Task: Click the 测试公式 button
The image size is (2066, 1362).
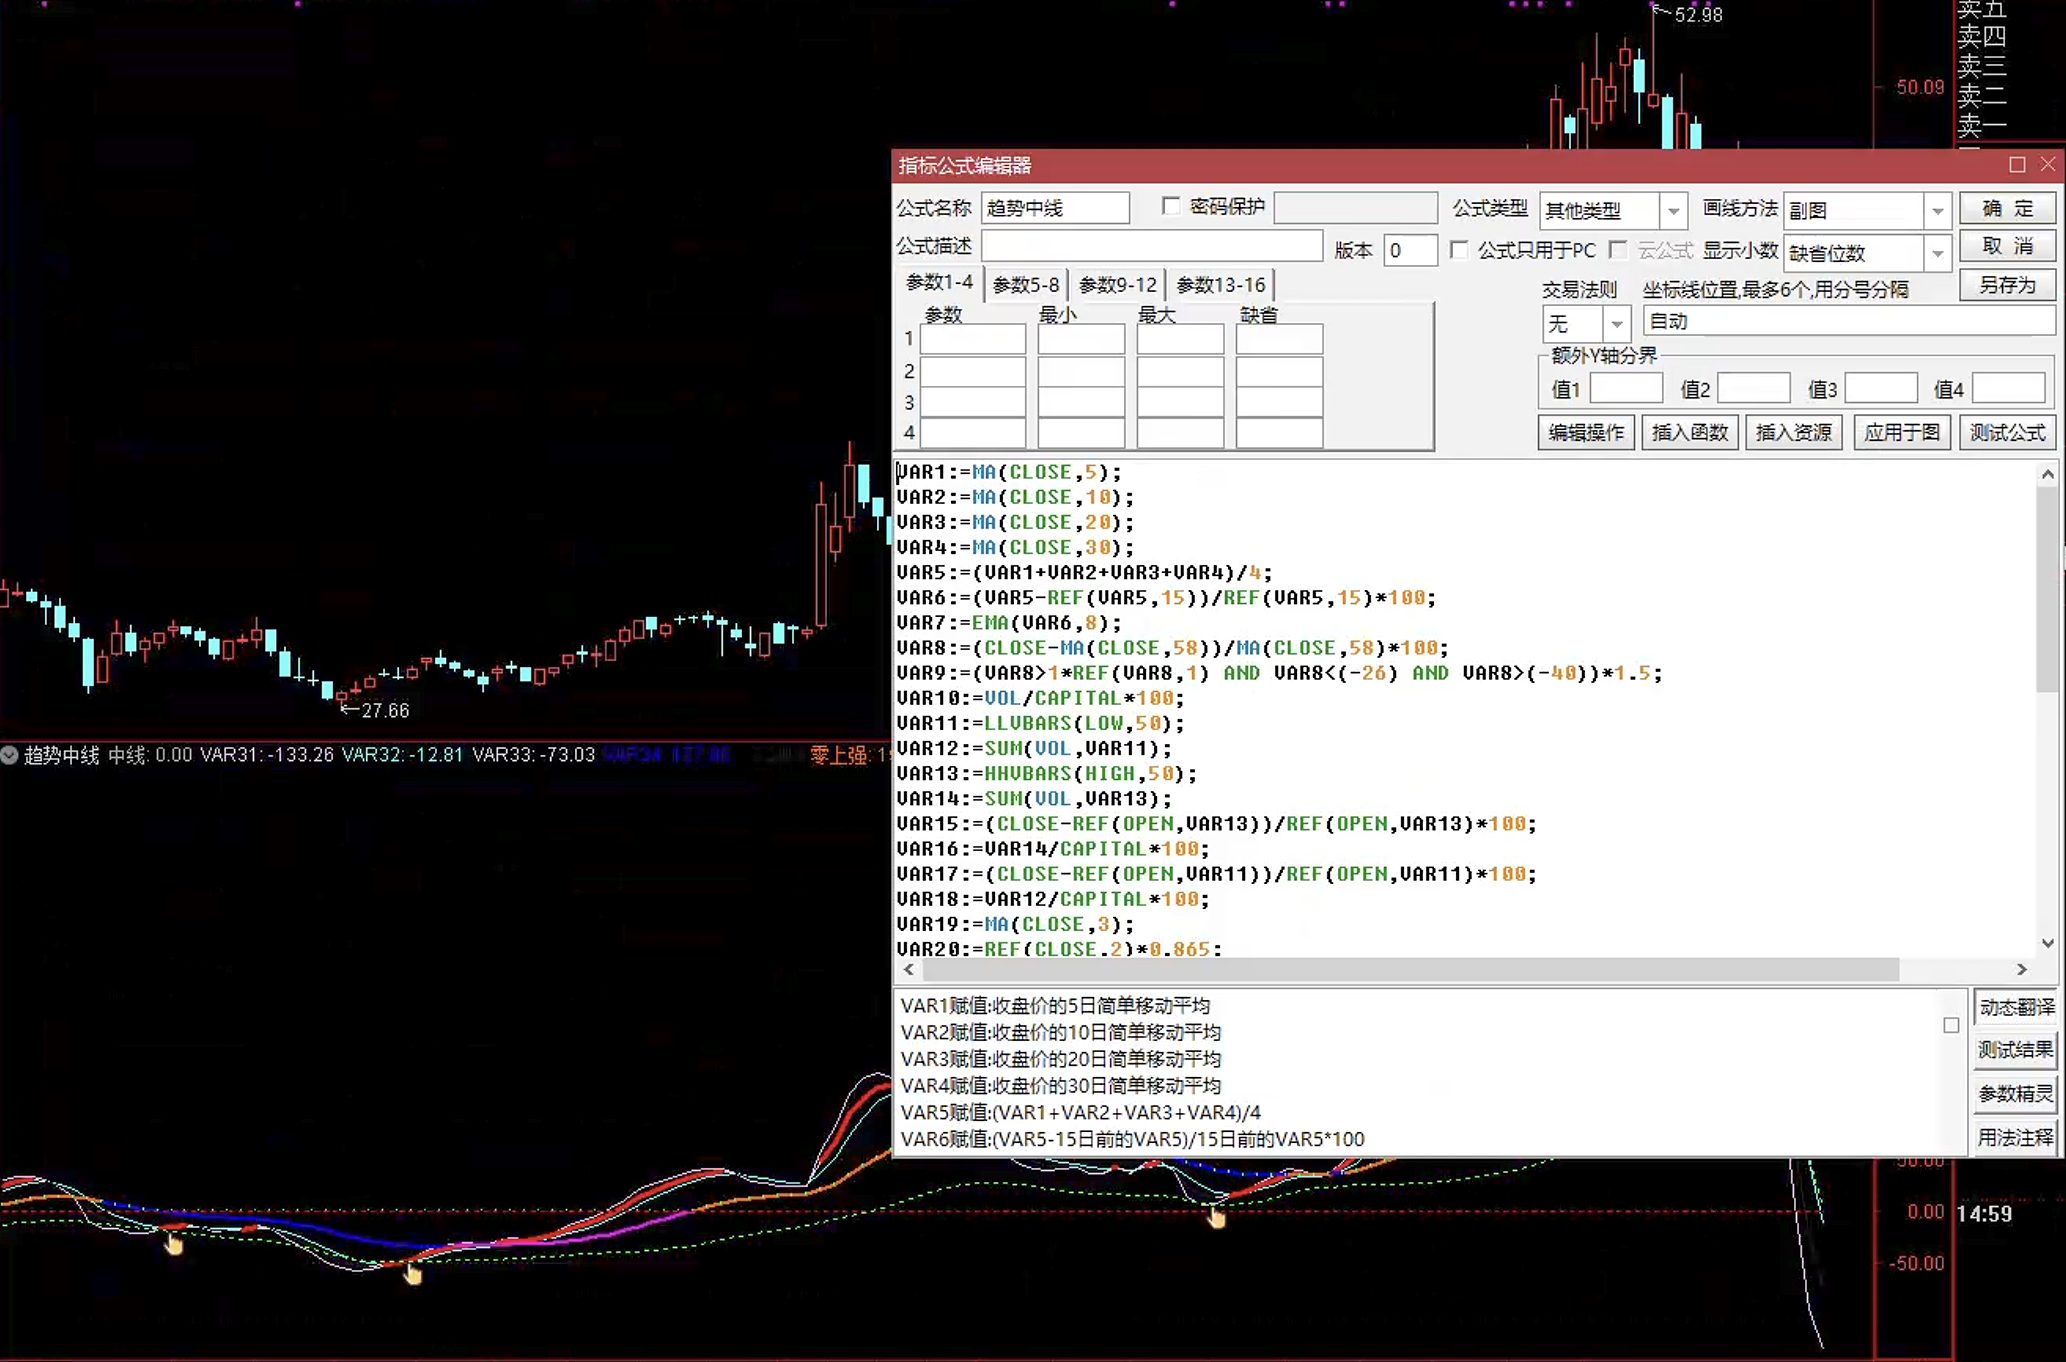Action: tap(2008, 432)
